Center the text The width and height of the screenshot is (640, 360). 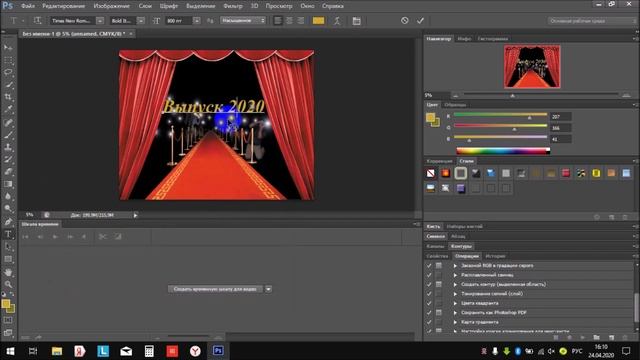(289, 20)
